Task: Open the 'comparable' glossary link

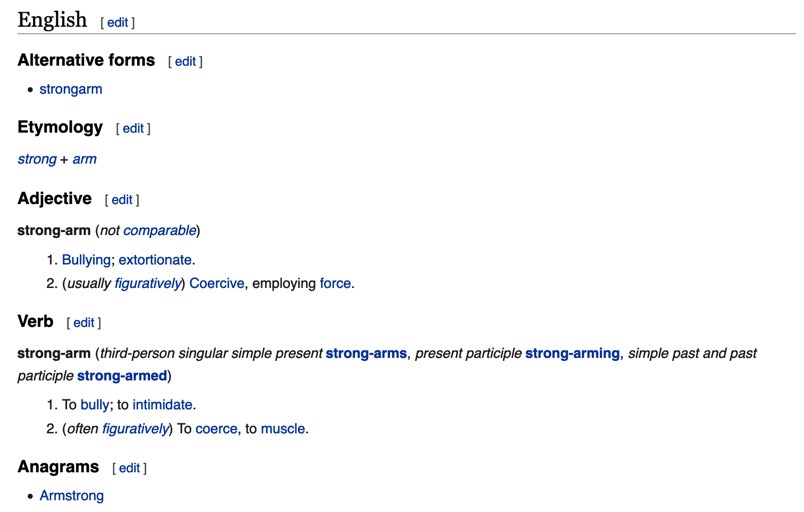Action: pyautogui.click(x=160, y=231)
